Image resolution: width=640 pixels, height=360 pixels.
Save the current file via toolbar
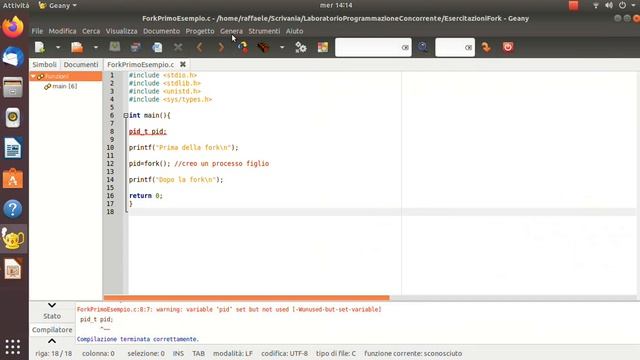point(115,47)
